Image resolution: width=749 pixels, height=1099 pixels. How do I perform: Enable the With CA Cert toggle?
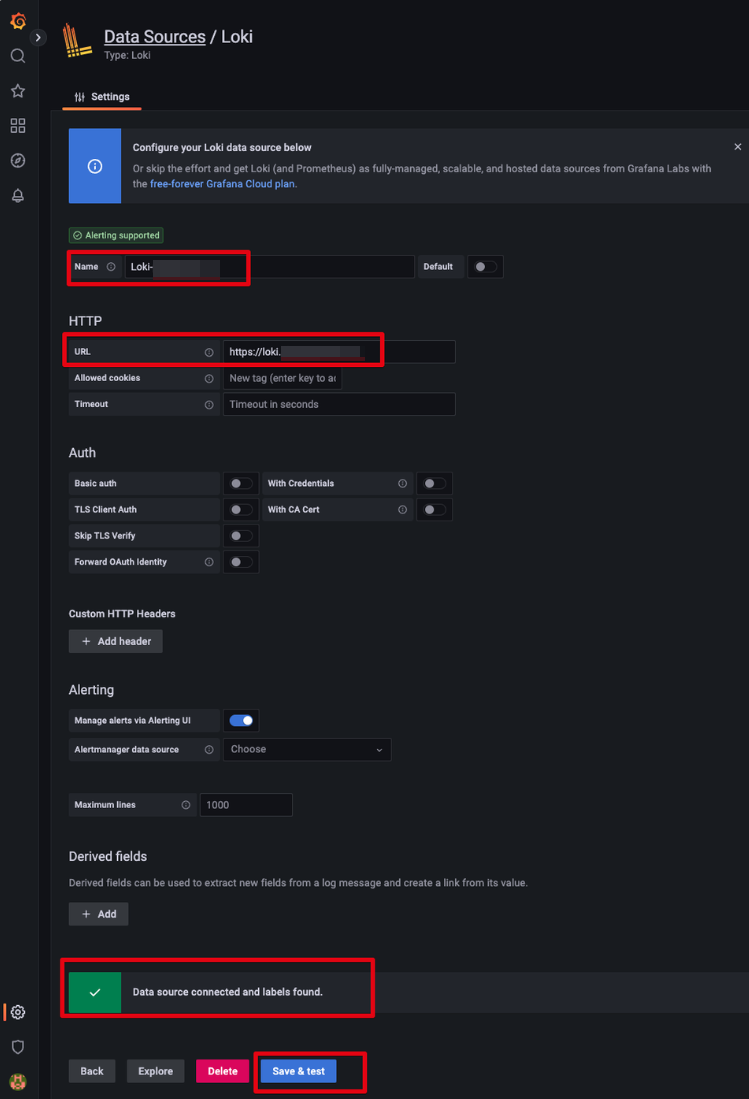pos(434,510)
